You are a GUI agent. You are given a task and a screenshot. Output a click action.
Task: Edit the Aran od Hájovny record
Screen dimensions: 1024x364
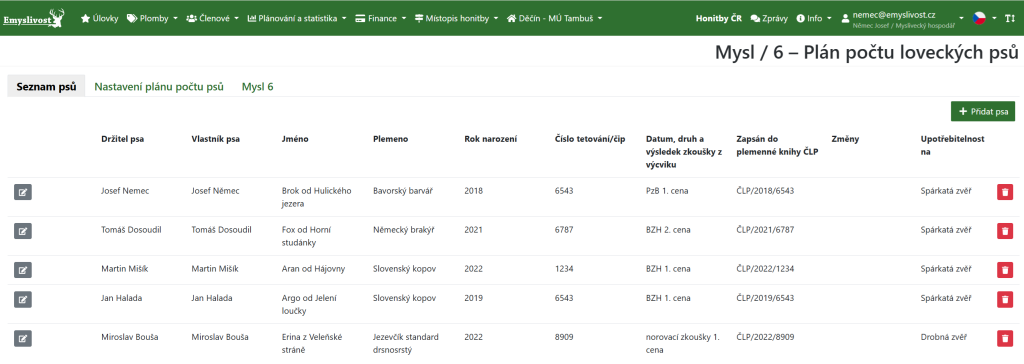coord(23,269)
